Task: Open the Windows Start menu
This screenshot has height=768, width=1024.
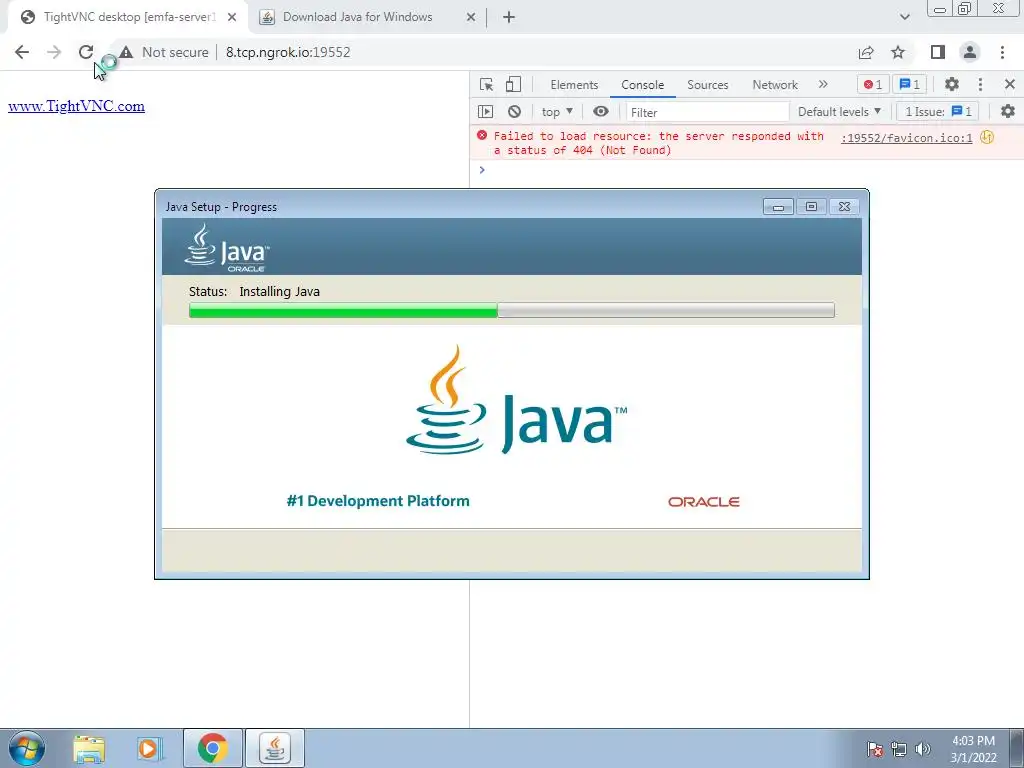Action: tap(27, 748)
